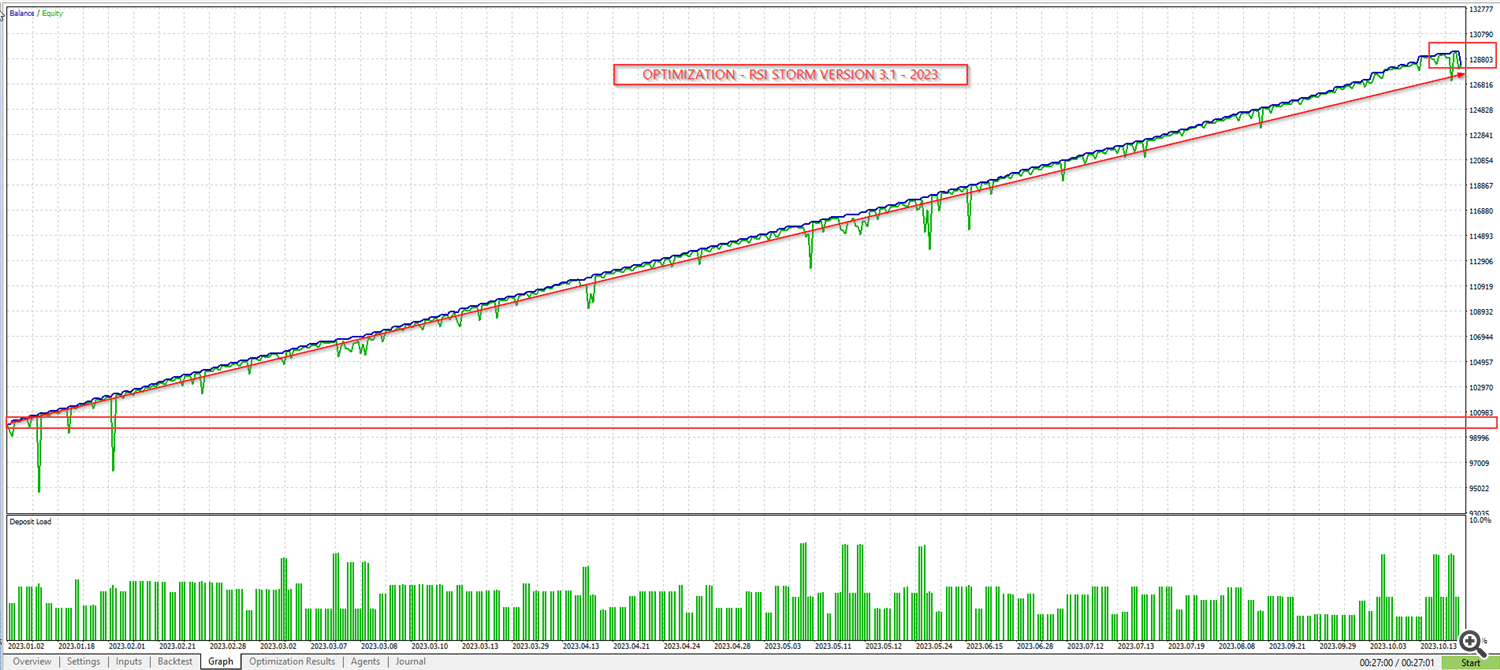The width and height of the screenshot is (1500, 670).
Task: Switch to the Settings tab
Action: [84, 661]
